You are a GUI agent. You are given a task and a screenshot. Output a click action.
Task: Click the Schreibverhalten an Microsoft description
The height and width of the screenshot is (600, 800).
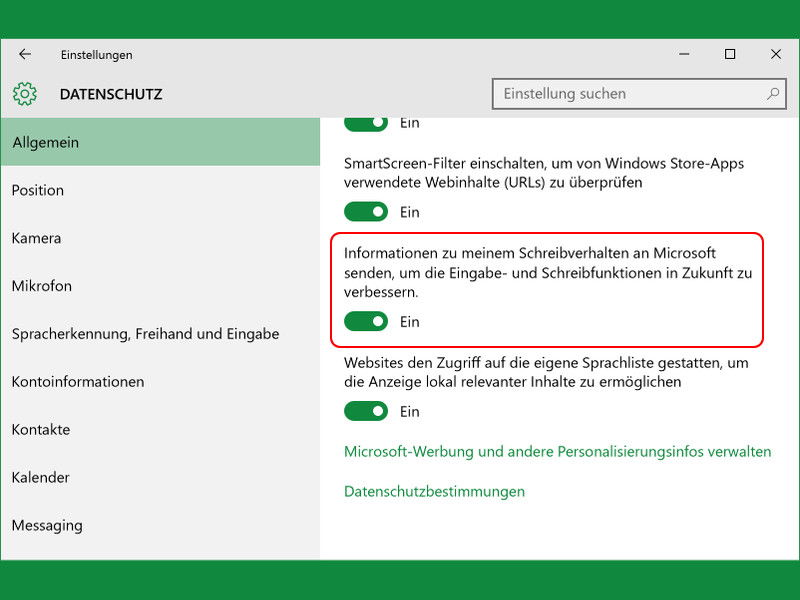(x=548, y=272)
